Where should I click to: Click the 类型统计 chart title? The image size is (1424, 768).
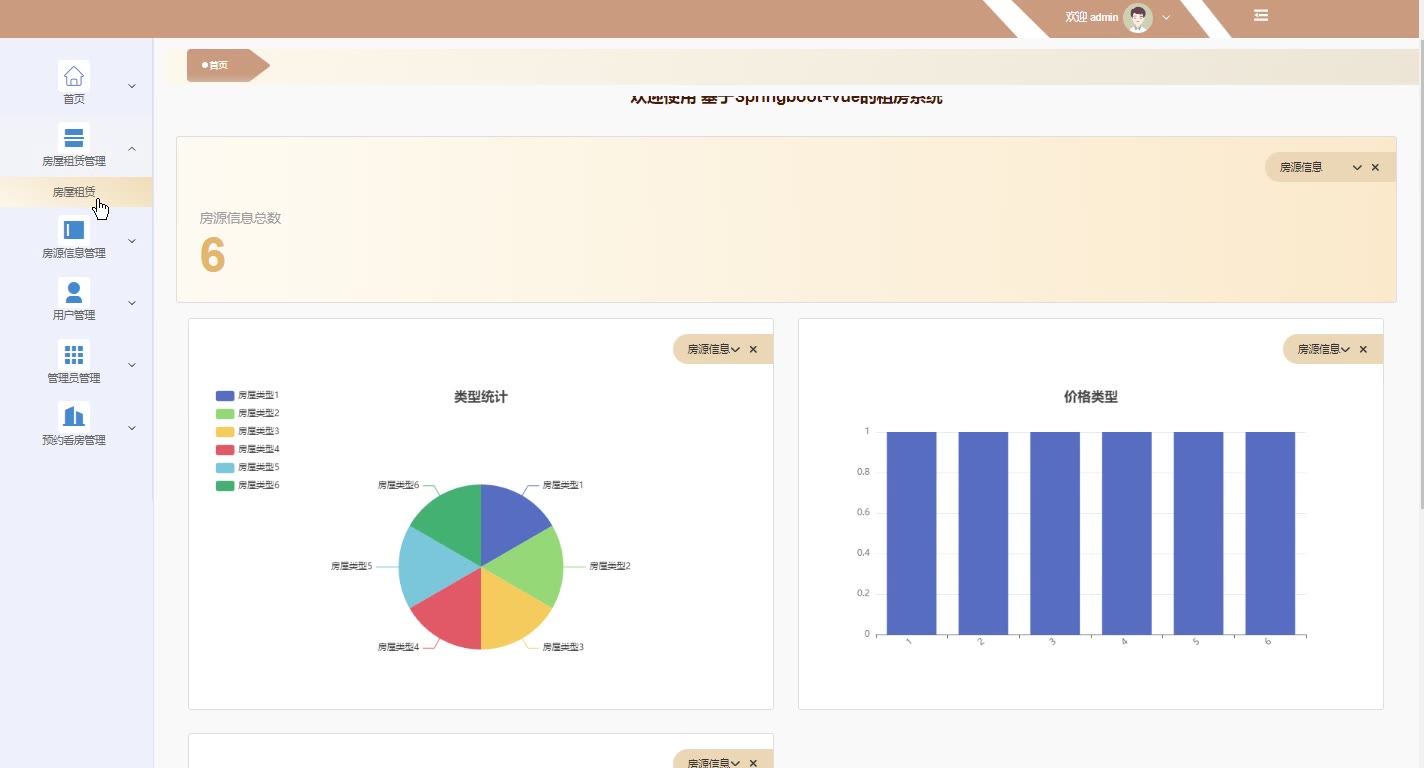pyautogui.click(x=481, y=397)
